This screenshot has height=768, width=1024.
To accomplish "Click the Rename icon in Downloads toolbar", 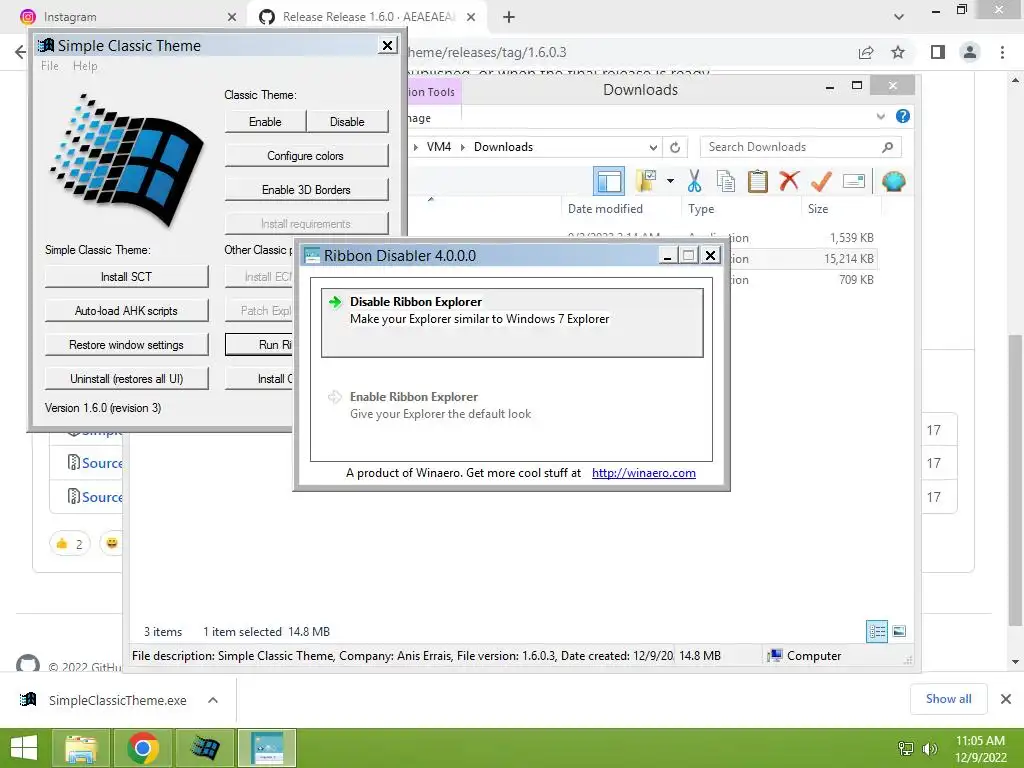I will (x=854, y=181).
